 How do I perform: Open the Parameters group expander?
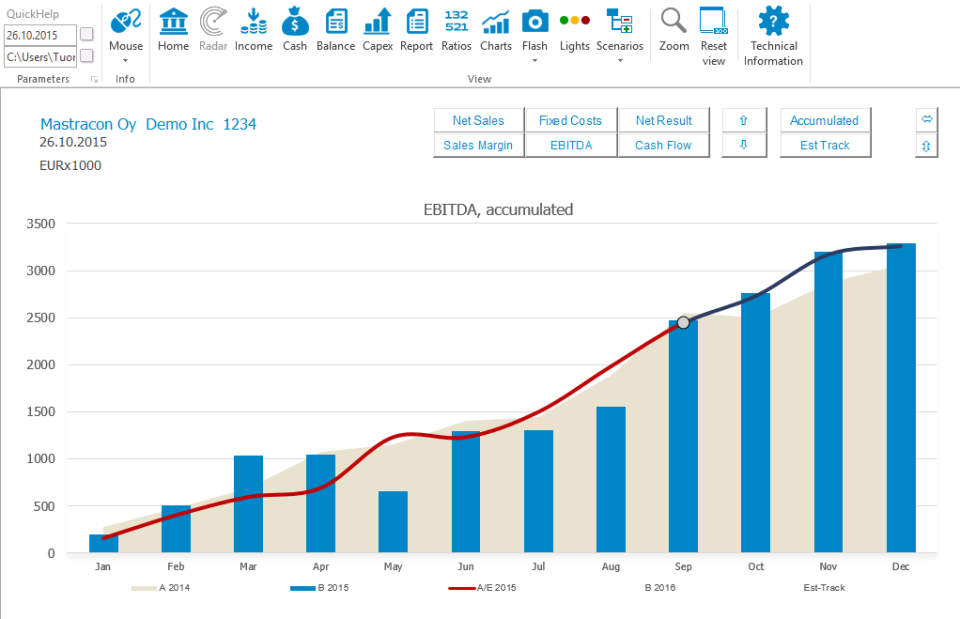(x=94, y=78)
